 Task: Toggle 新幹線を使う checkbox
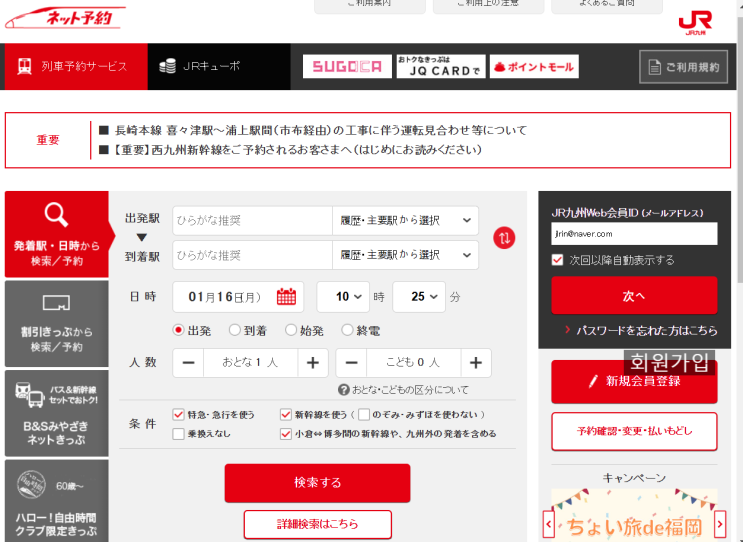pyautogui.click(x=286, y=415)
